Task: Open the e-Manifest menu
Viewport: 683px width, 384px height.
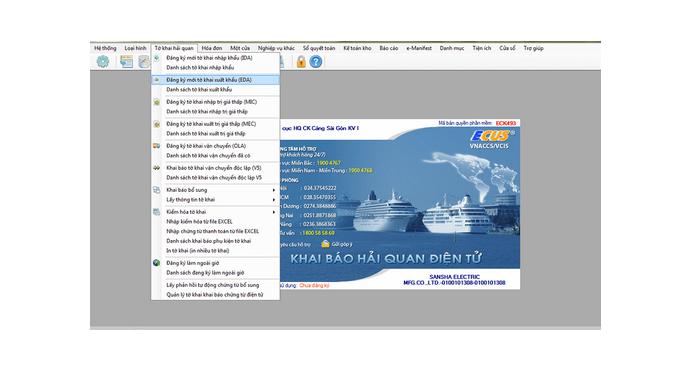Action: [x=419, y=48]
